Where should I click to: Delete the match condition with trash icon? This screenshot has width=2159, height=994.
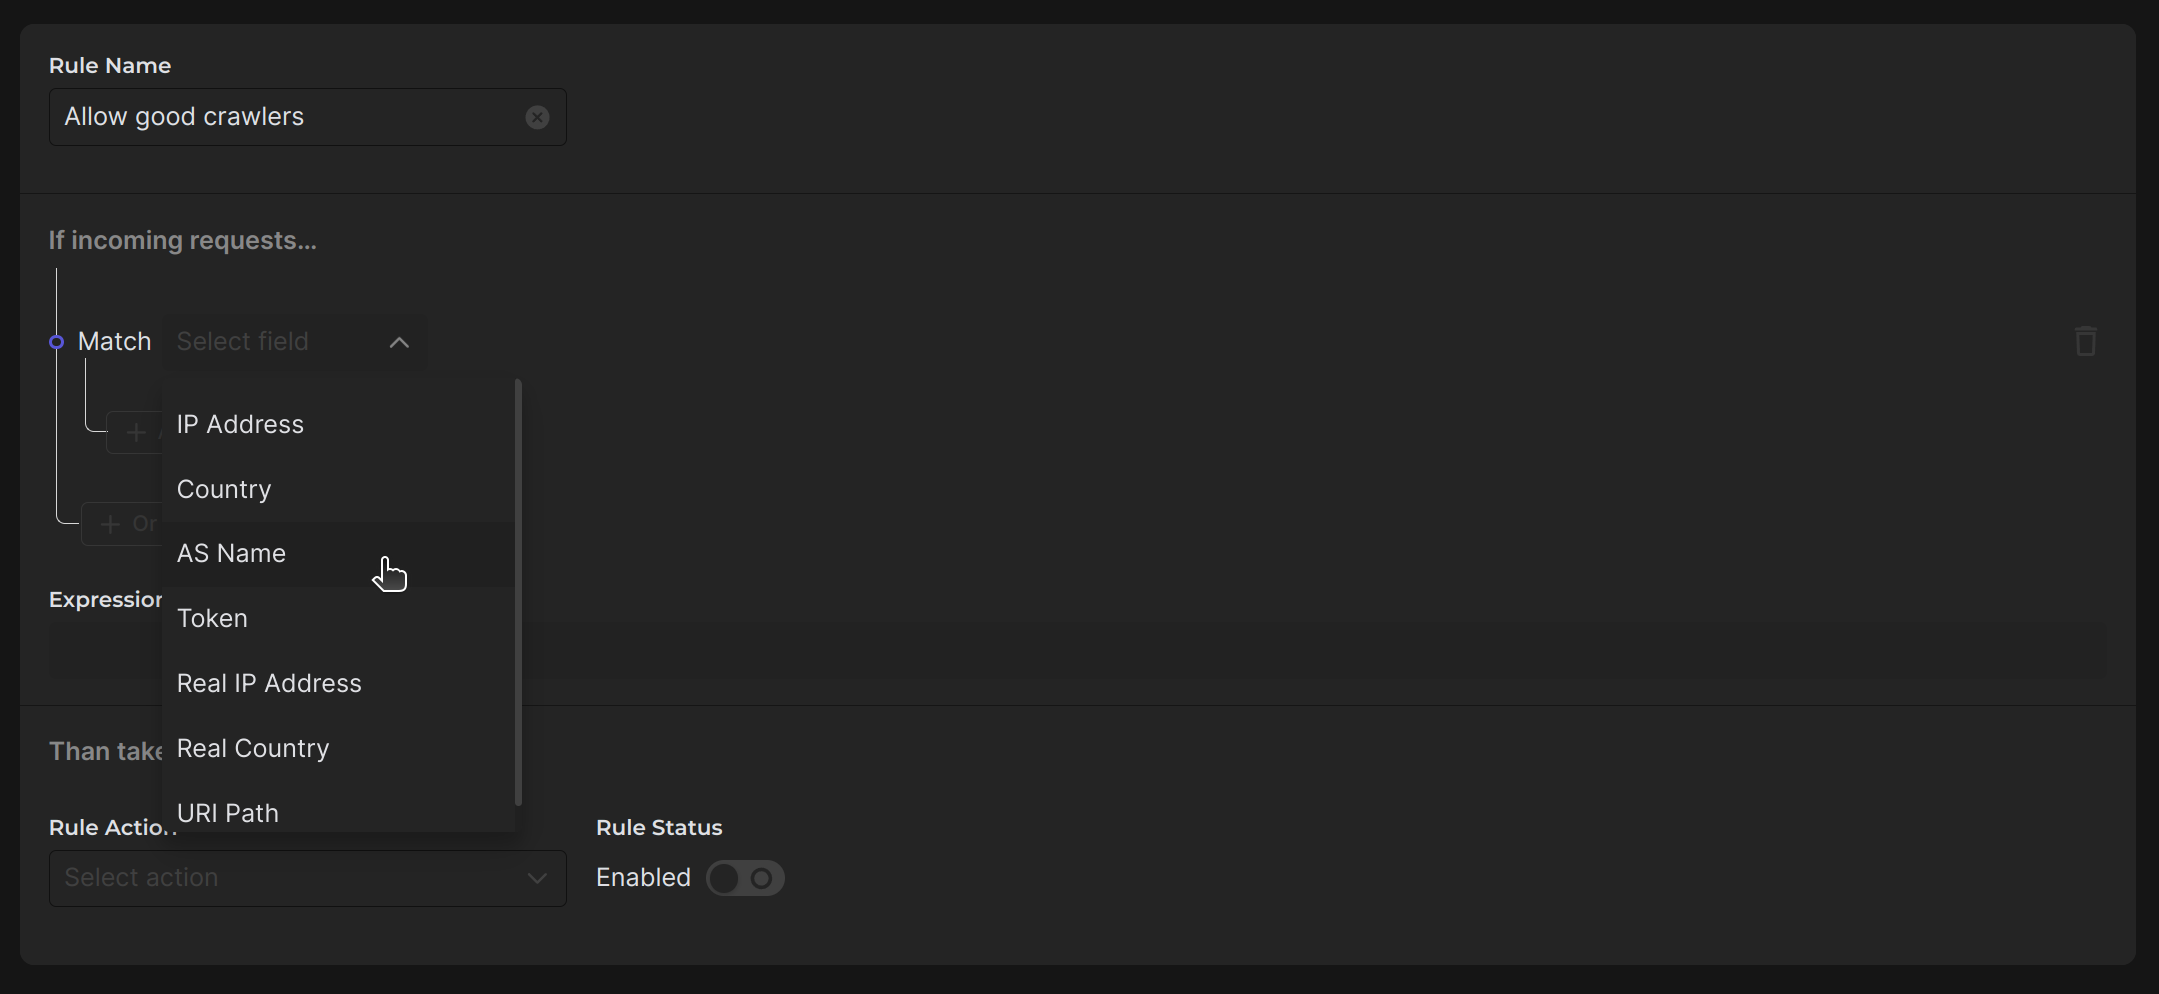pos(2085,342)
